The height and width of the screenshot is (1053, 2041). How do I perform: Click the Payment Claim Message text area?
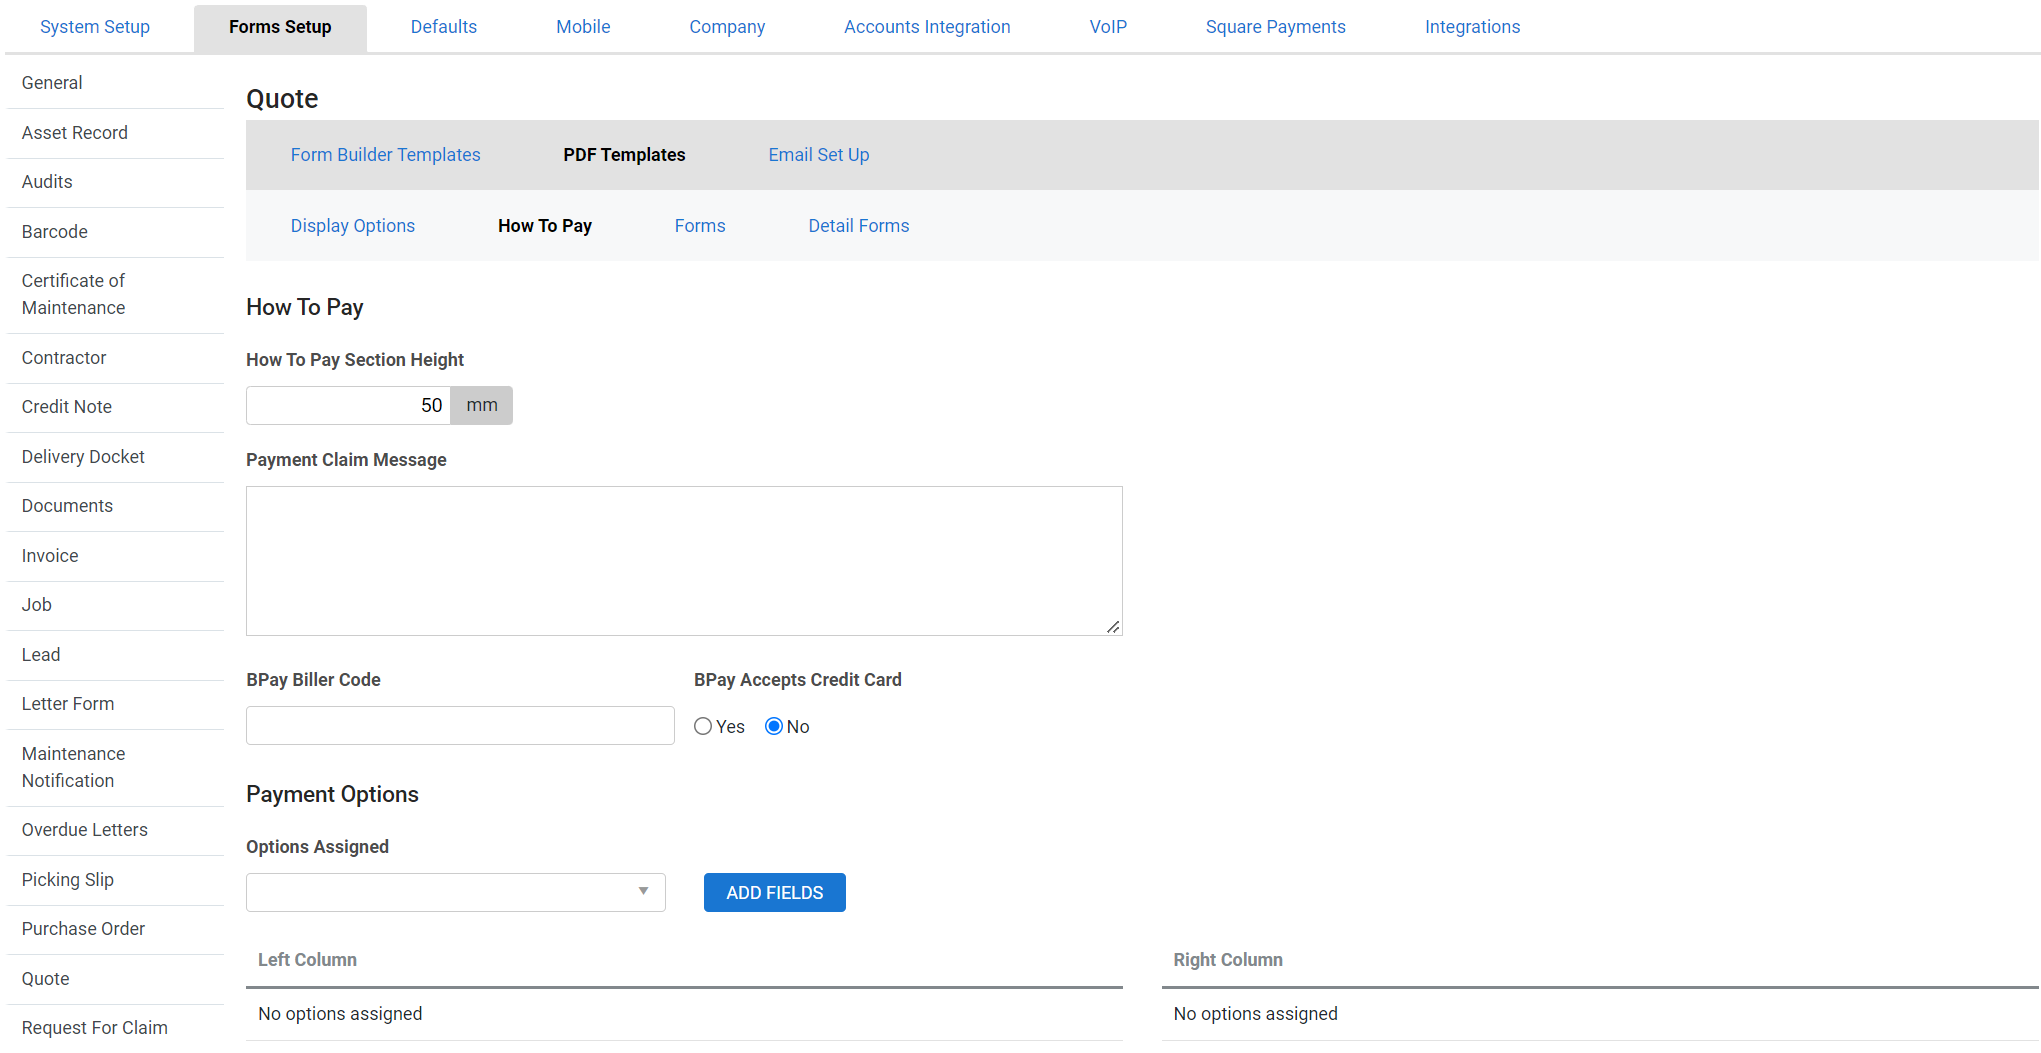(x=684, y=560)
